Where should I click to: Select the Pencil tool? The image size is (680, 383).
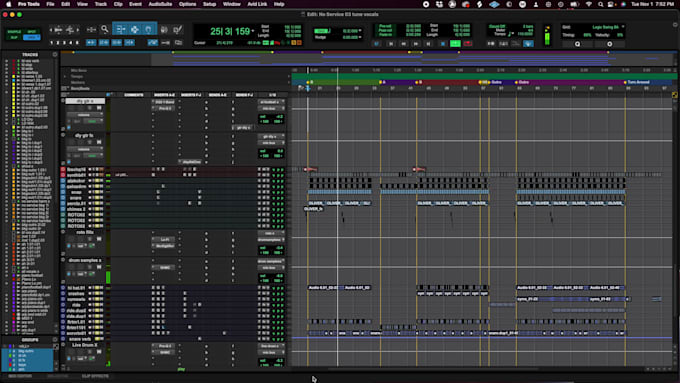click(x=177, y=29)
